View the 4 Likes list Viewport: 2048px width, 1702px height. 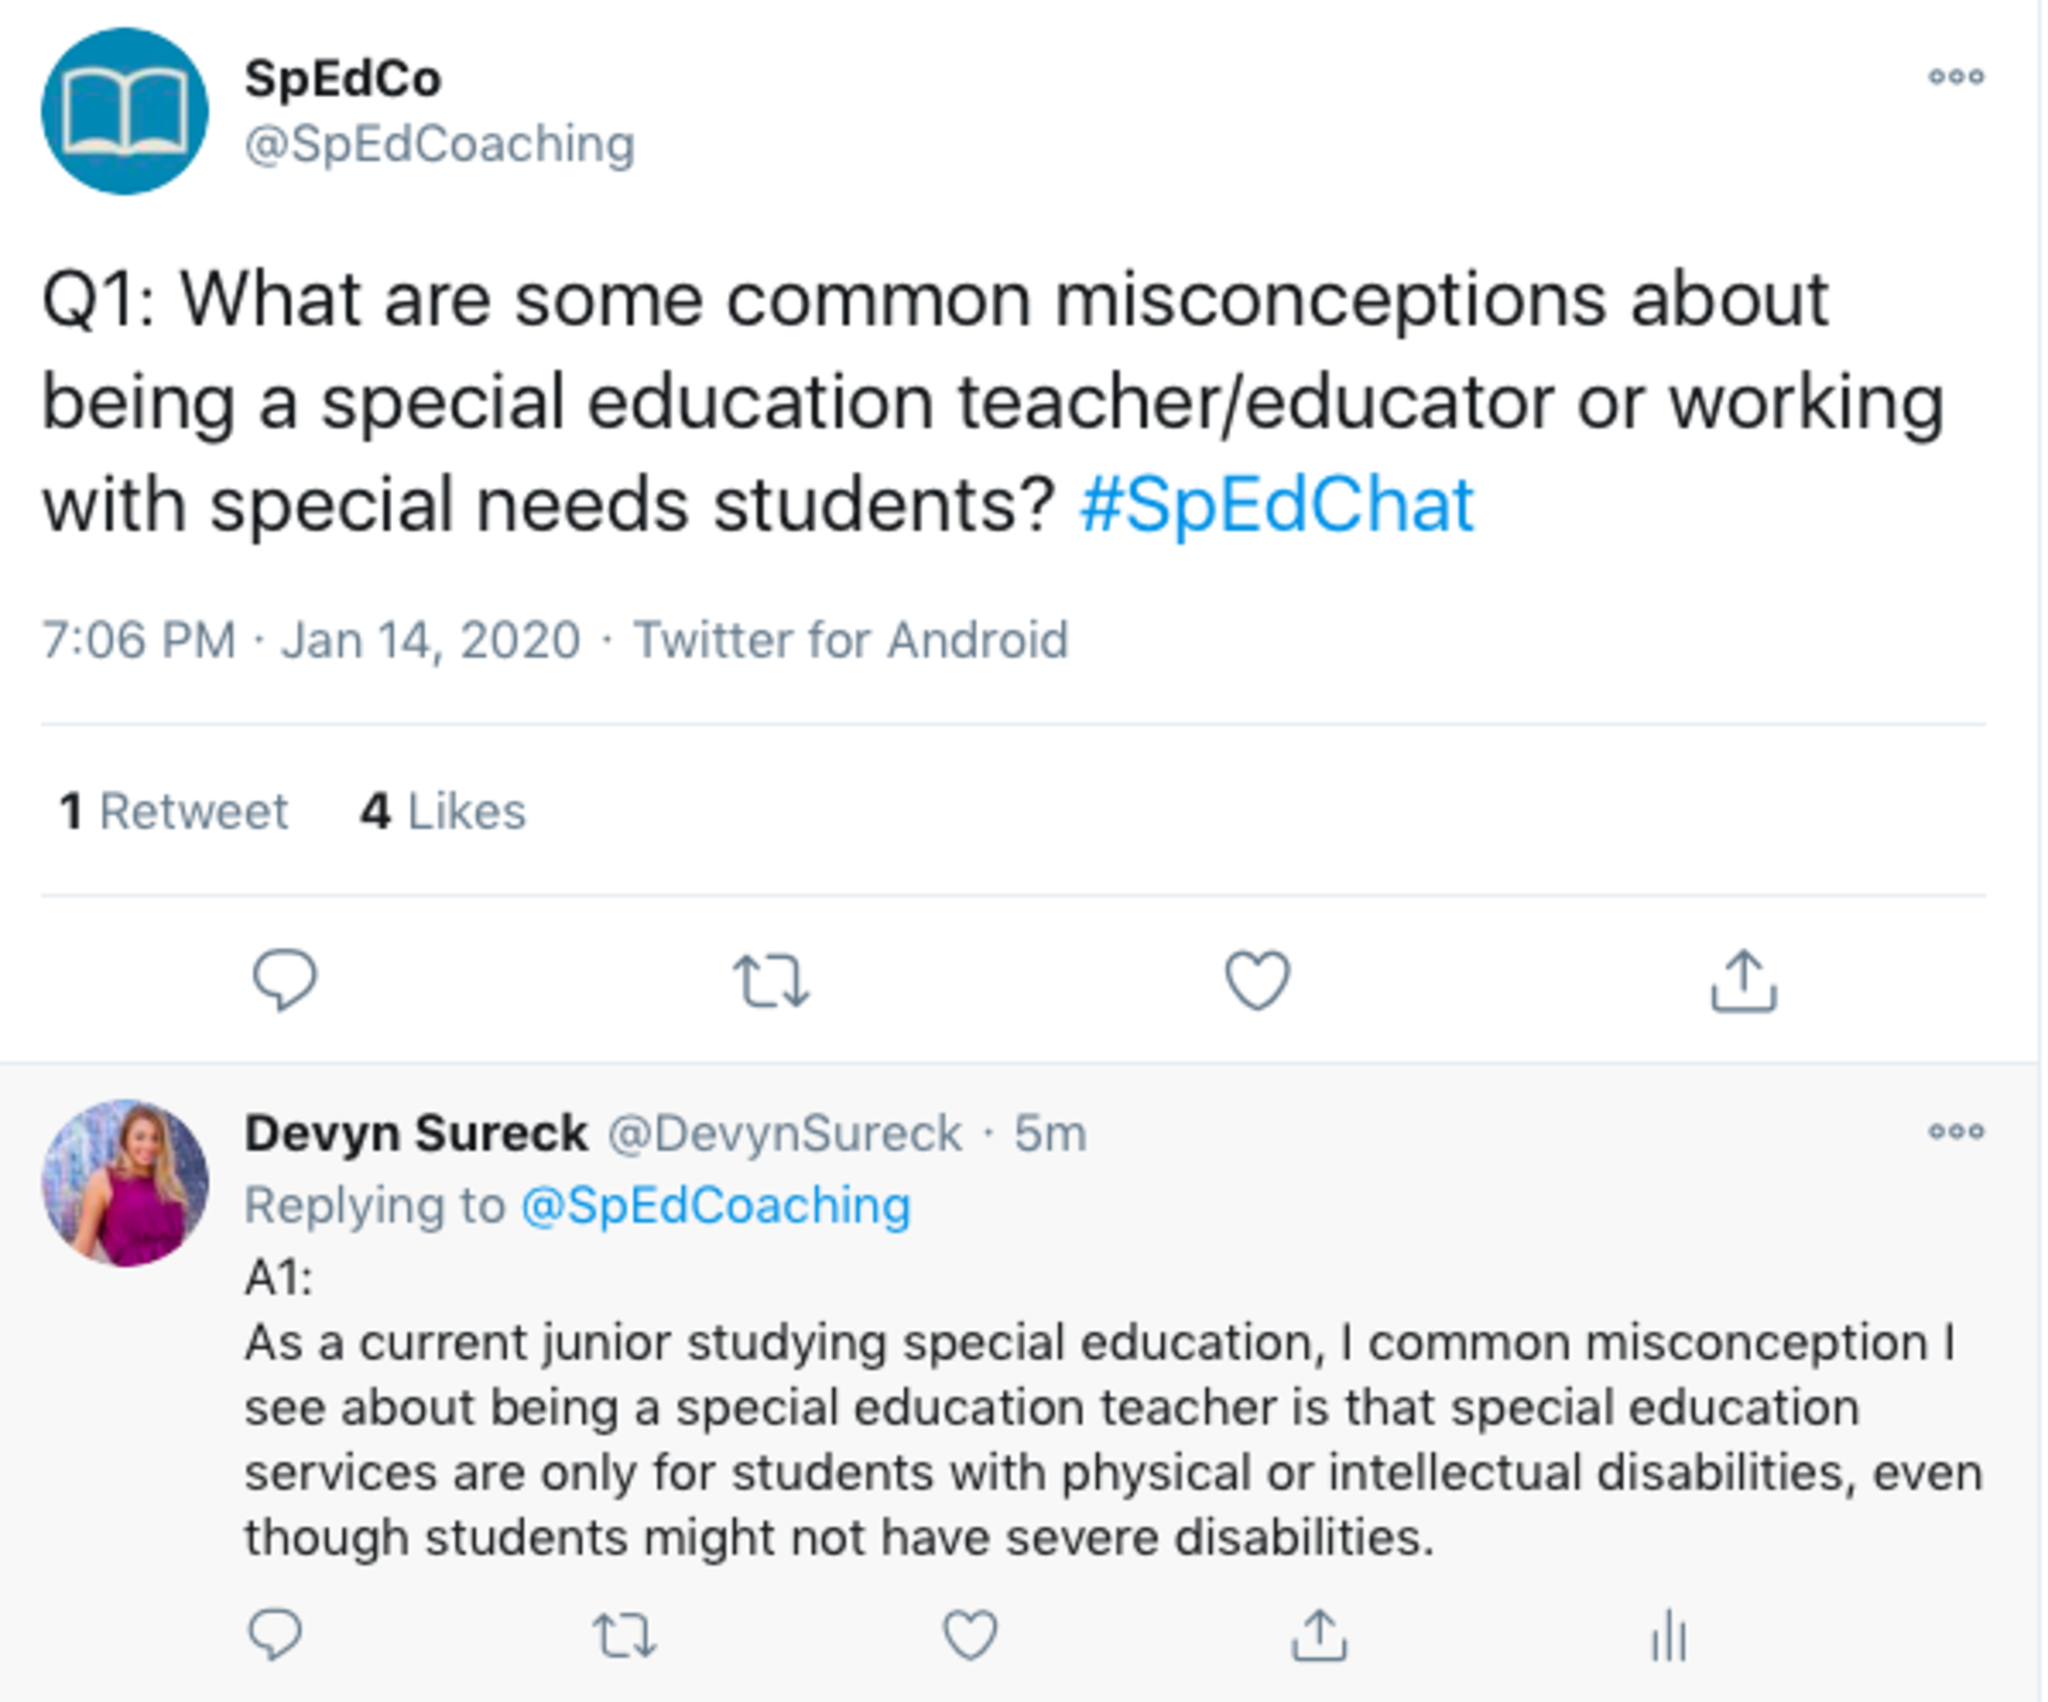click(x=443, y=811)
